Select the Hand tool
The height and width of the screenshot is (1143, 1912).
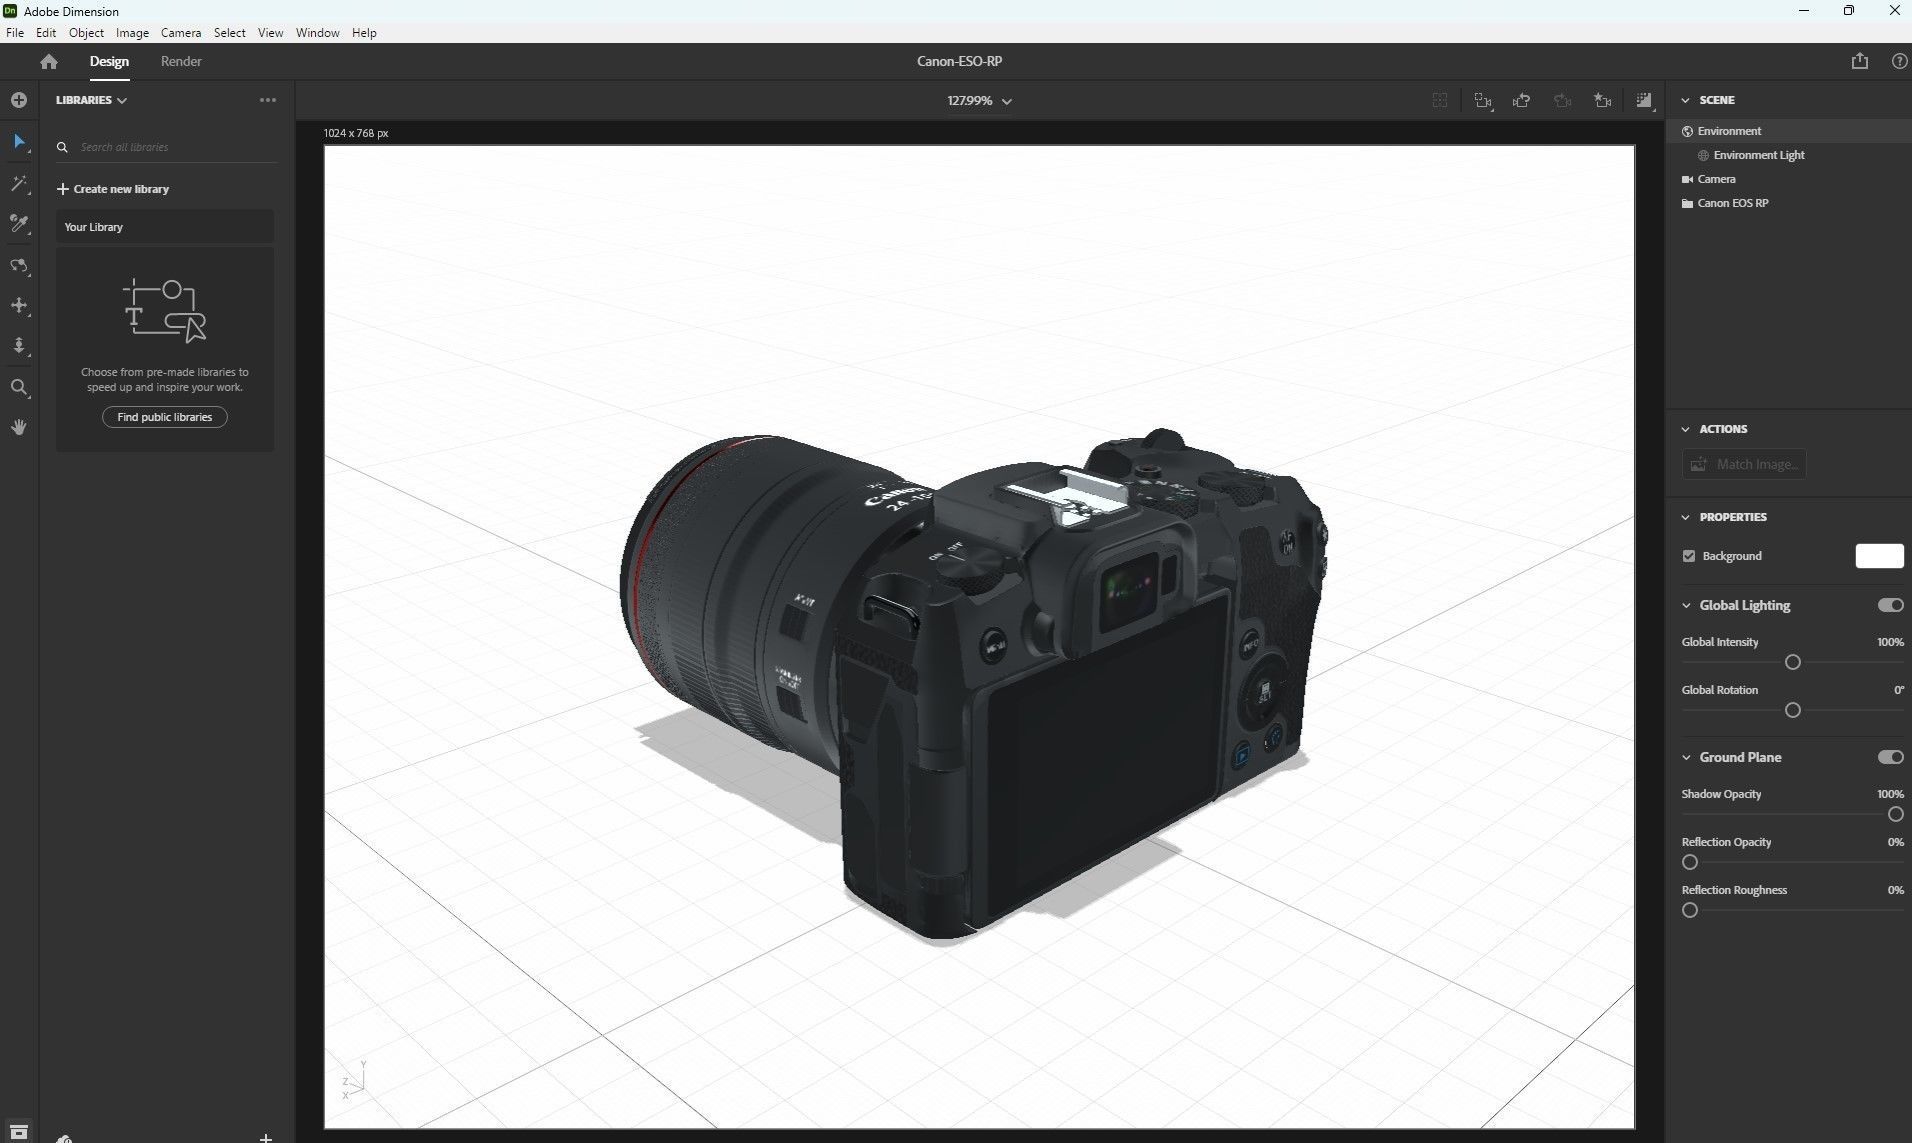click(x=19, y=427)
